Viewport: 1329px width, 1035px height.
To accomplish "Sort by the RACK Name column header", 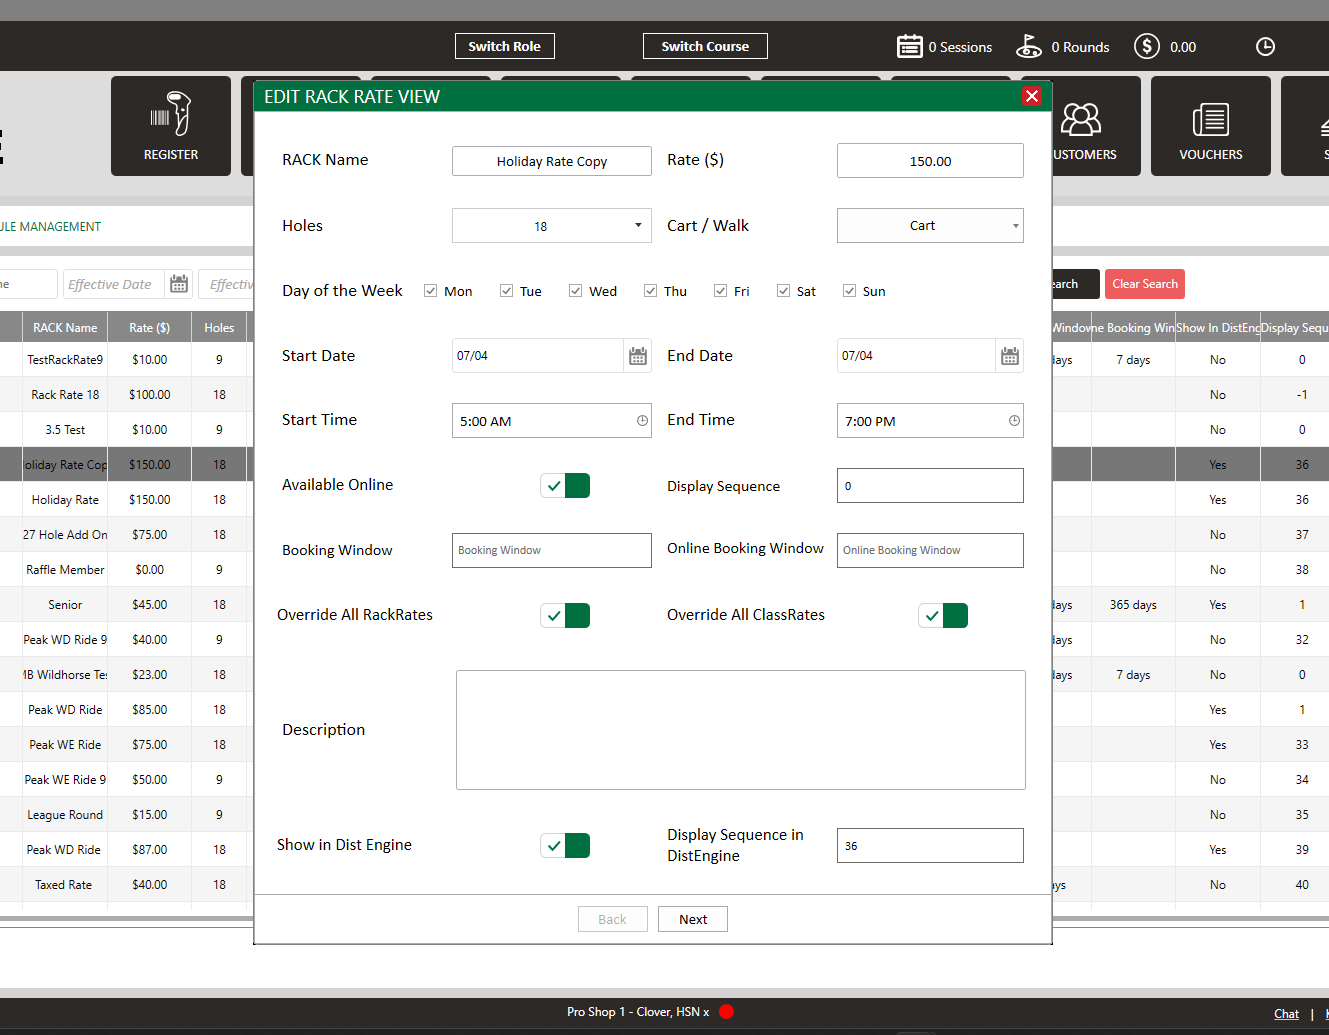I will [x=65, y=328].
